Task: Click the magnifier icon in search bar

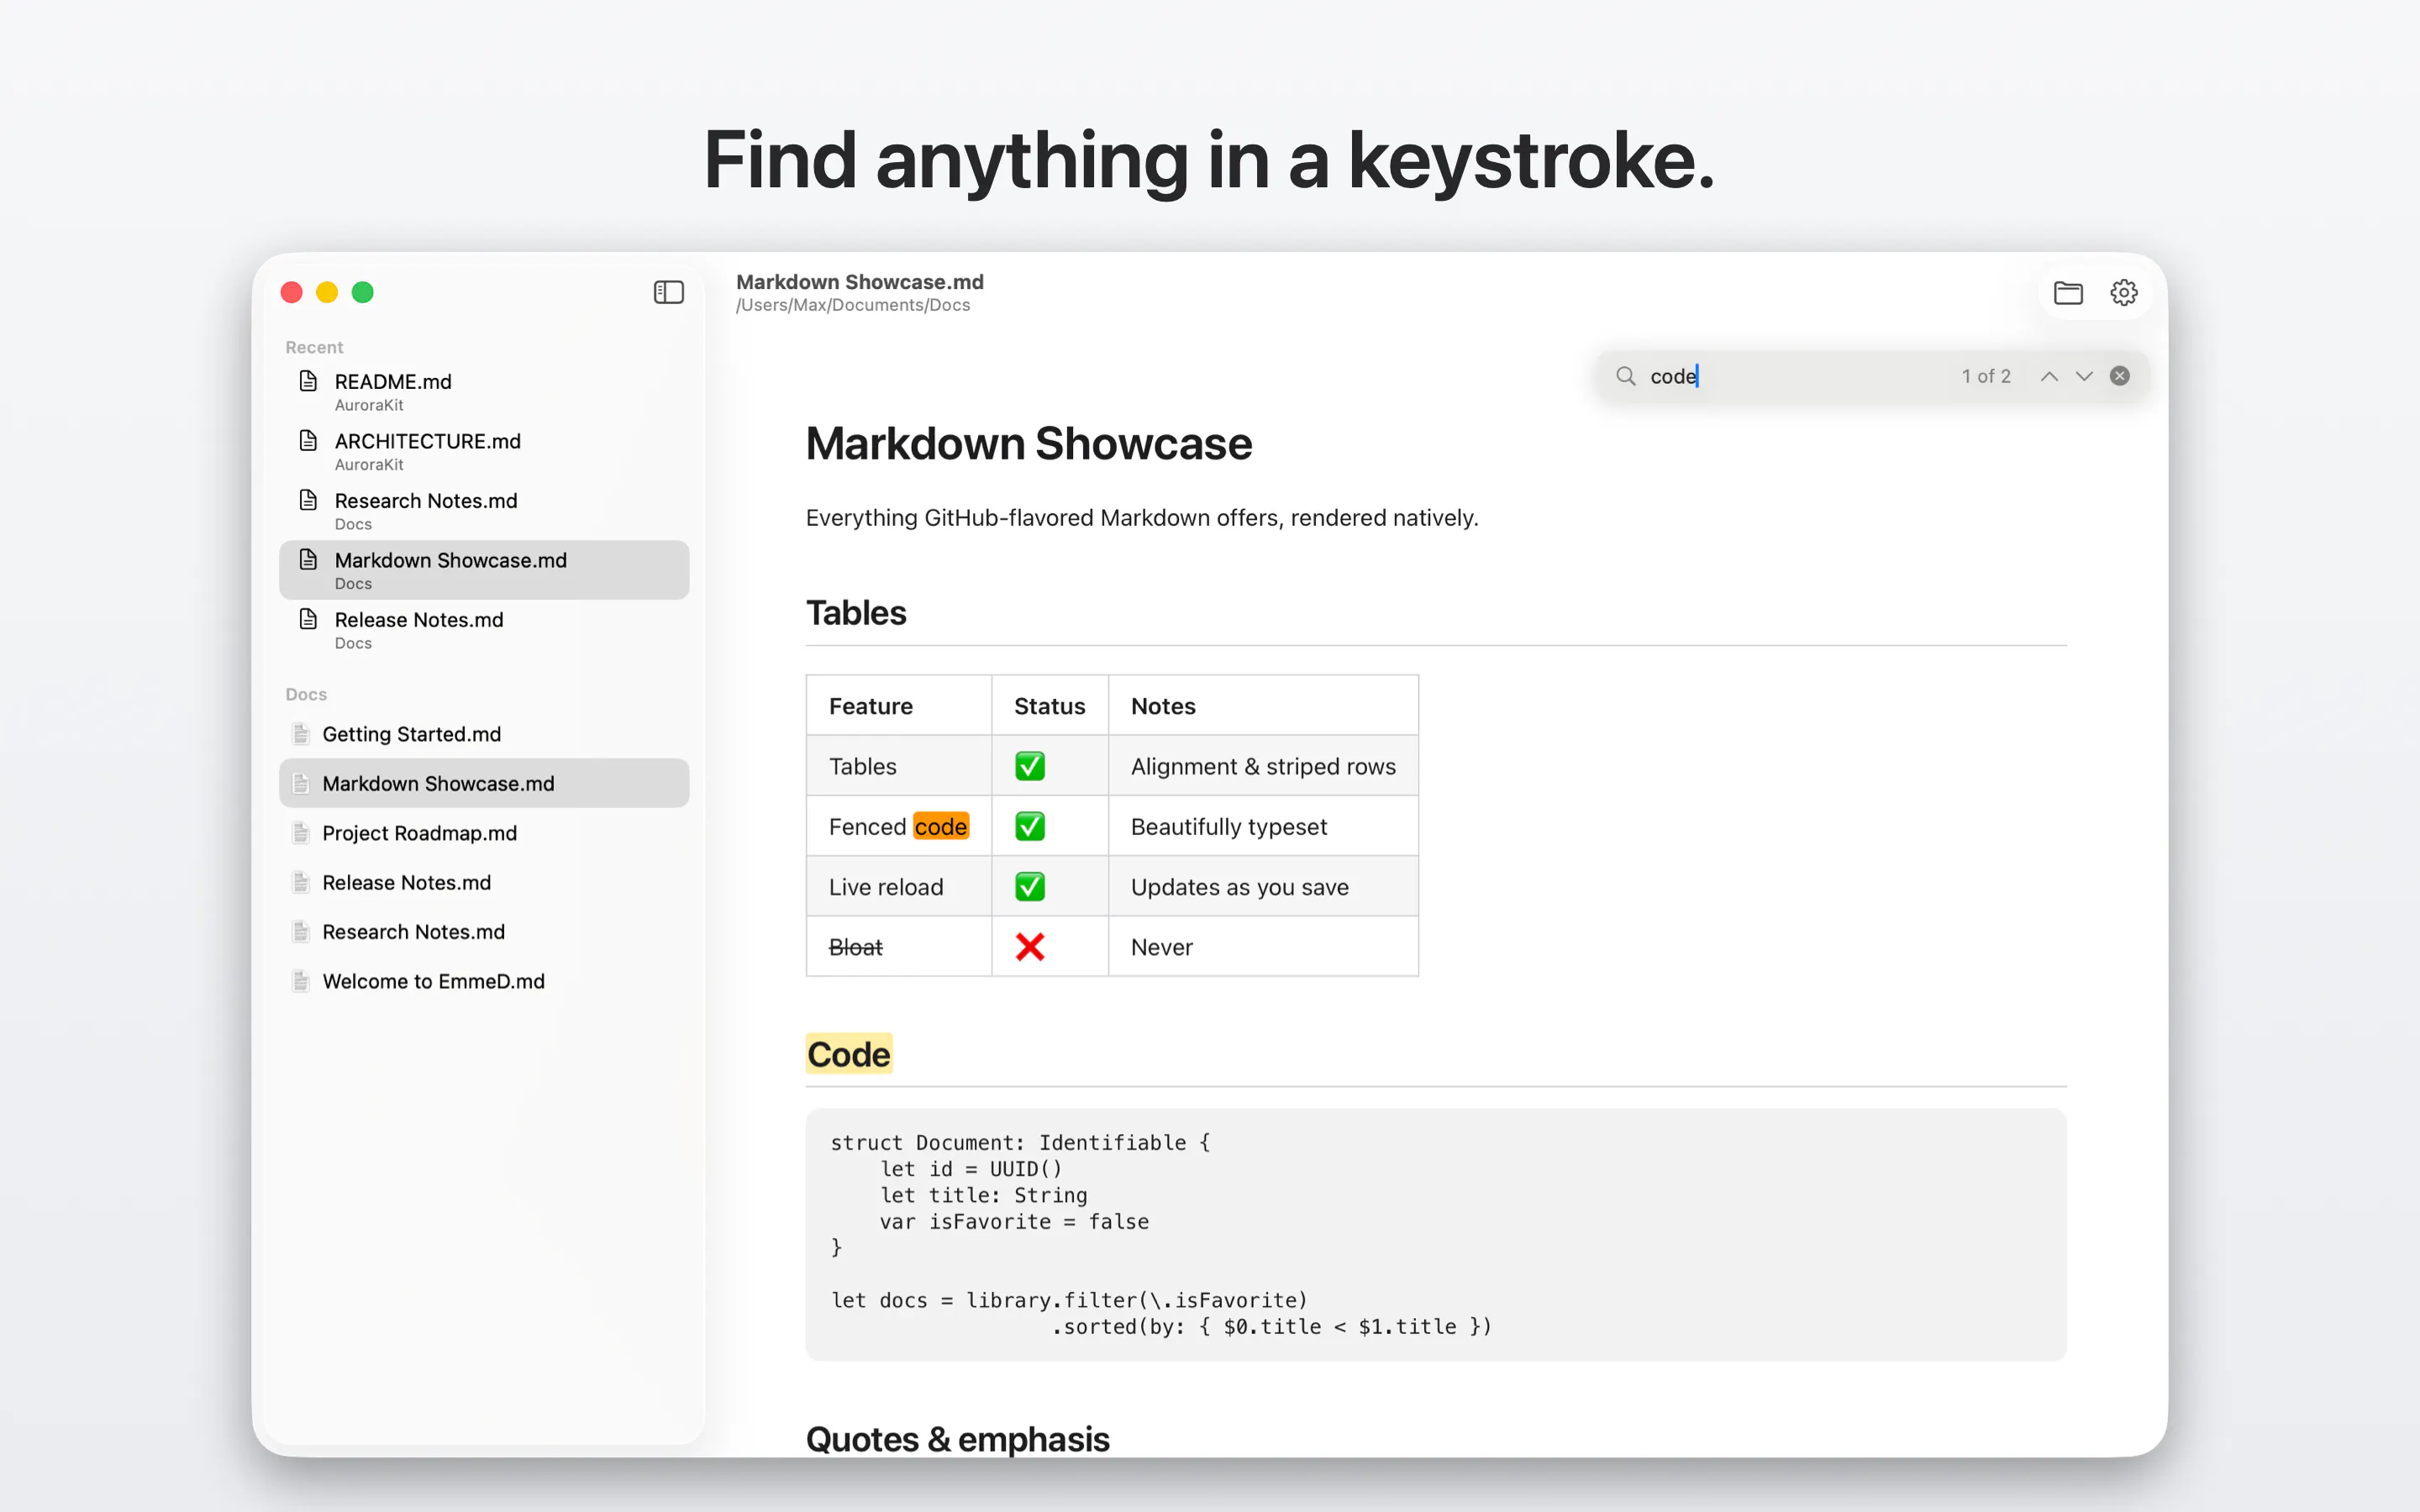Action: [1625, 376]
